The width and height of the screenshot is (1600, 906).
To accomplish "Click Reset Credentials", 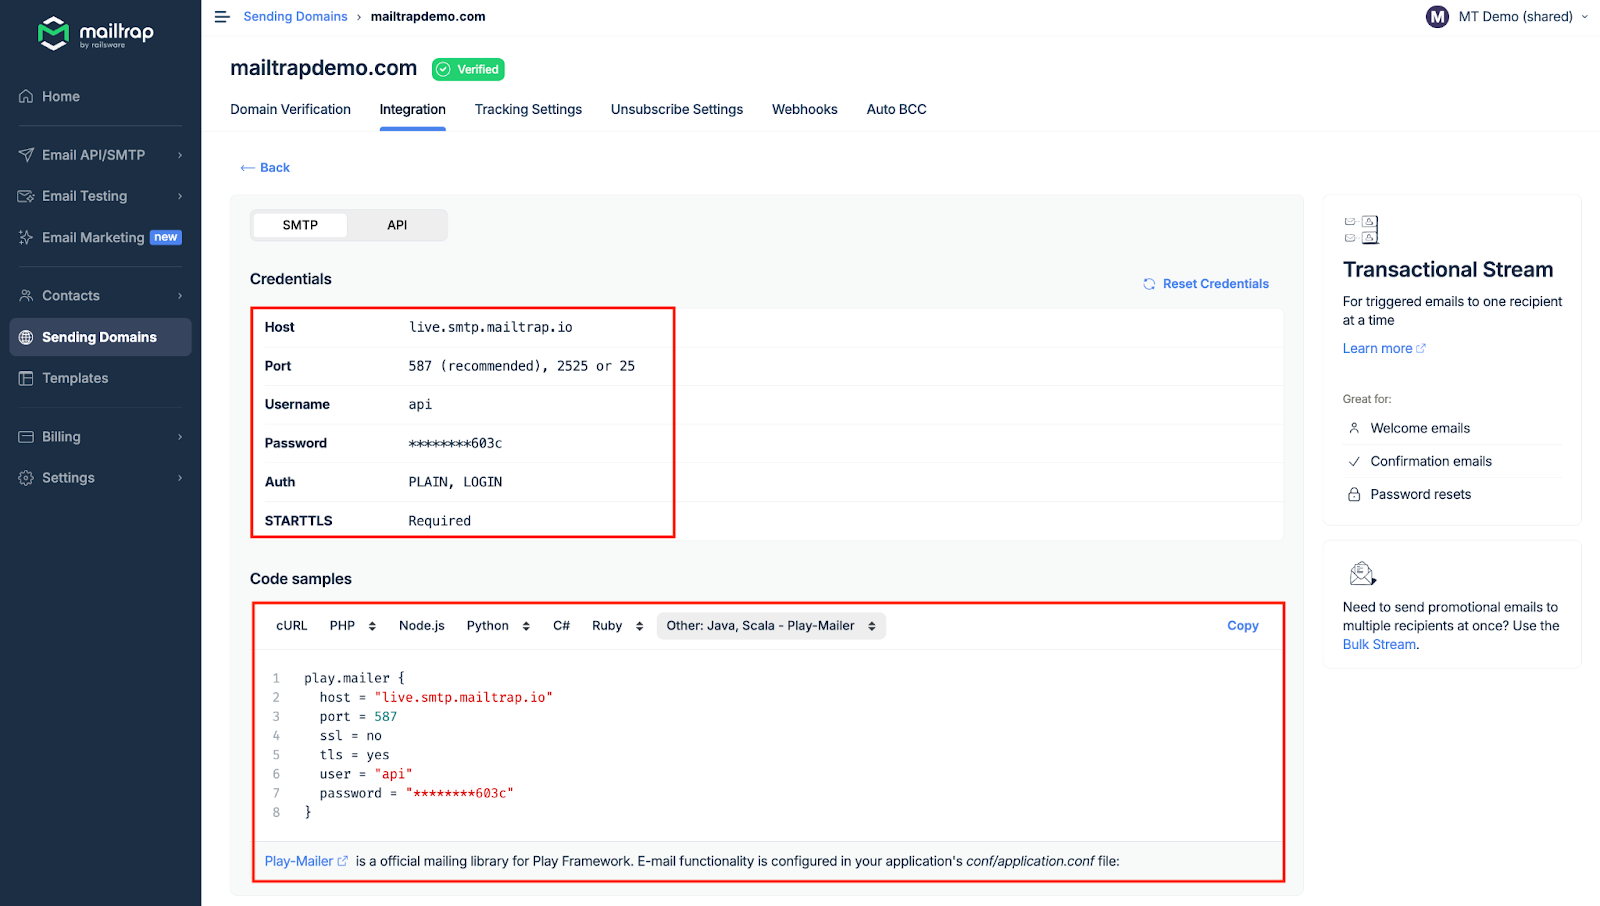I will [1206, 284].
